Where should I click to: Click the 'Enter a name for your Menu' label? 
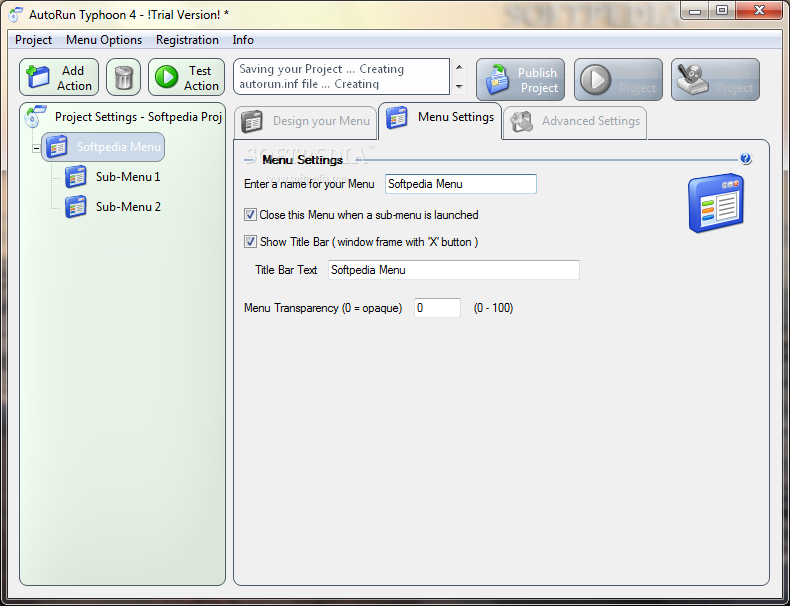[309, 184]
